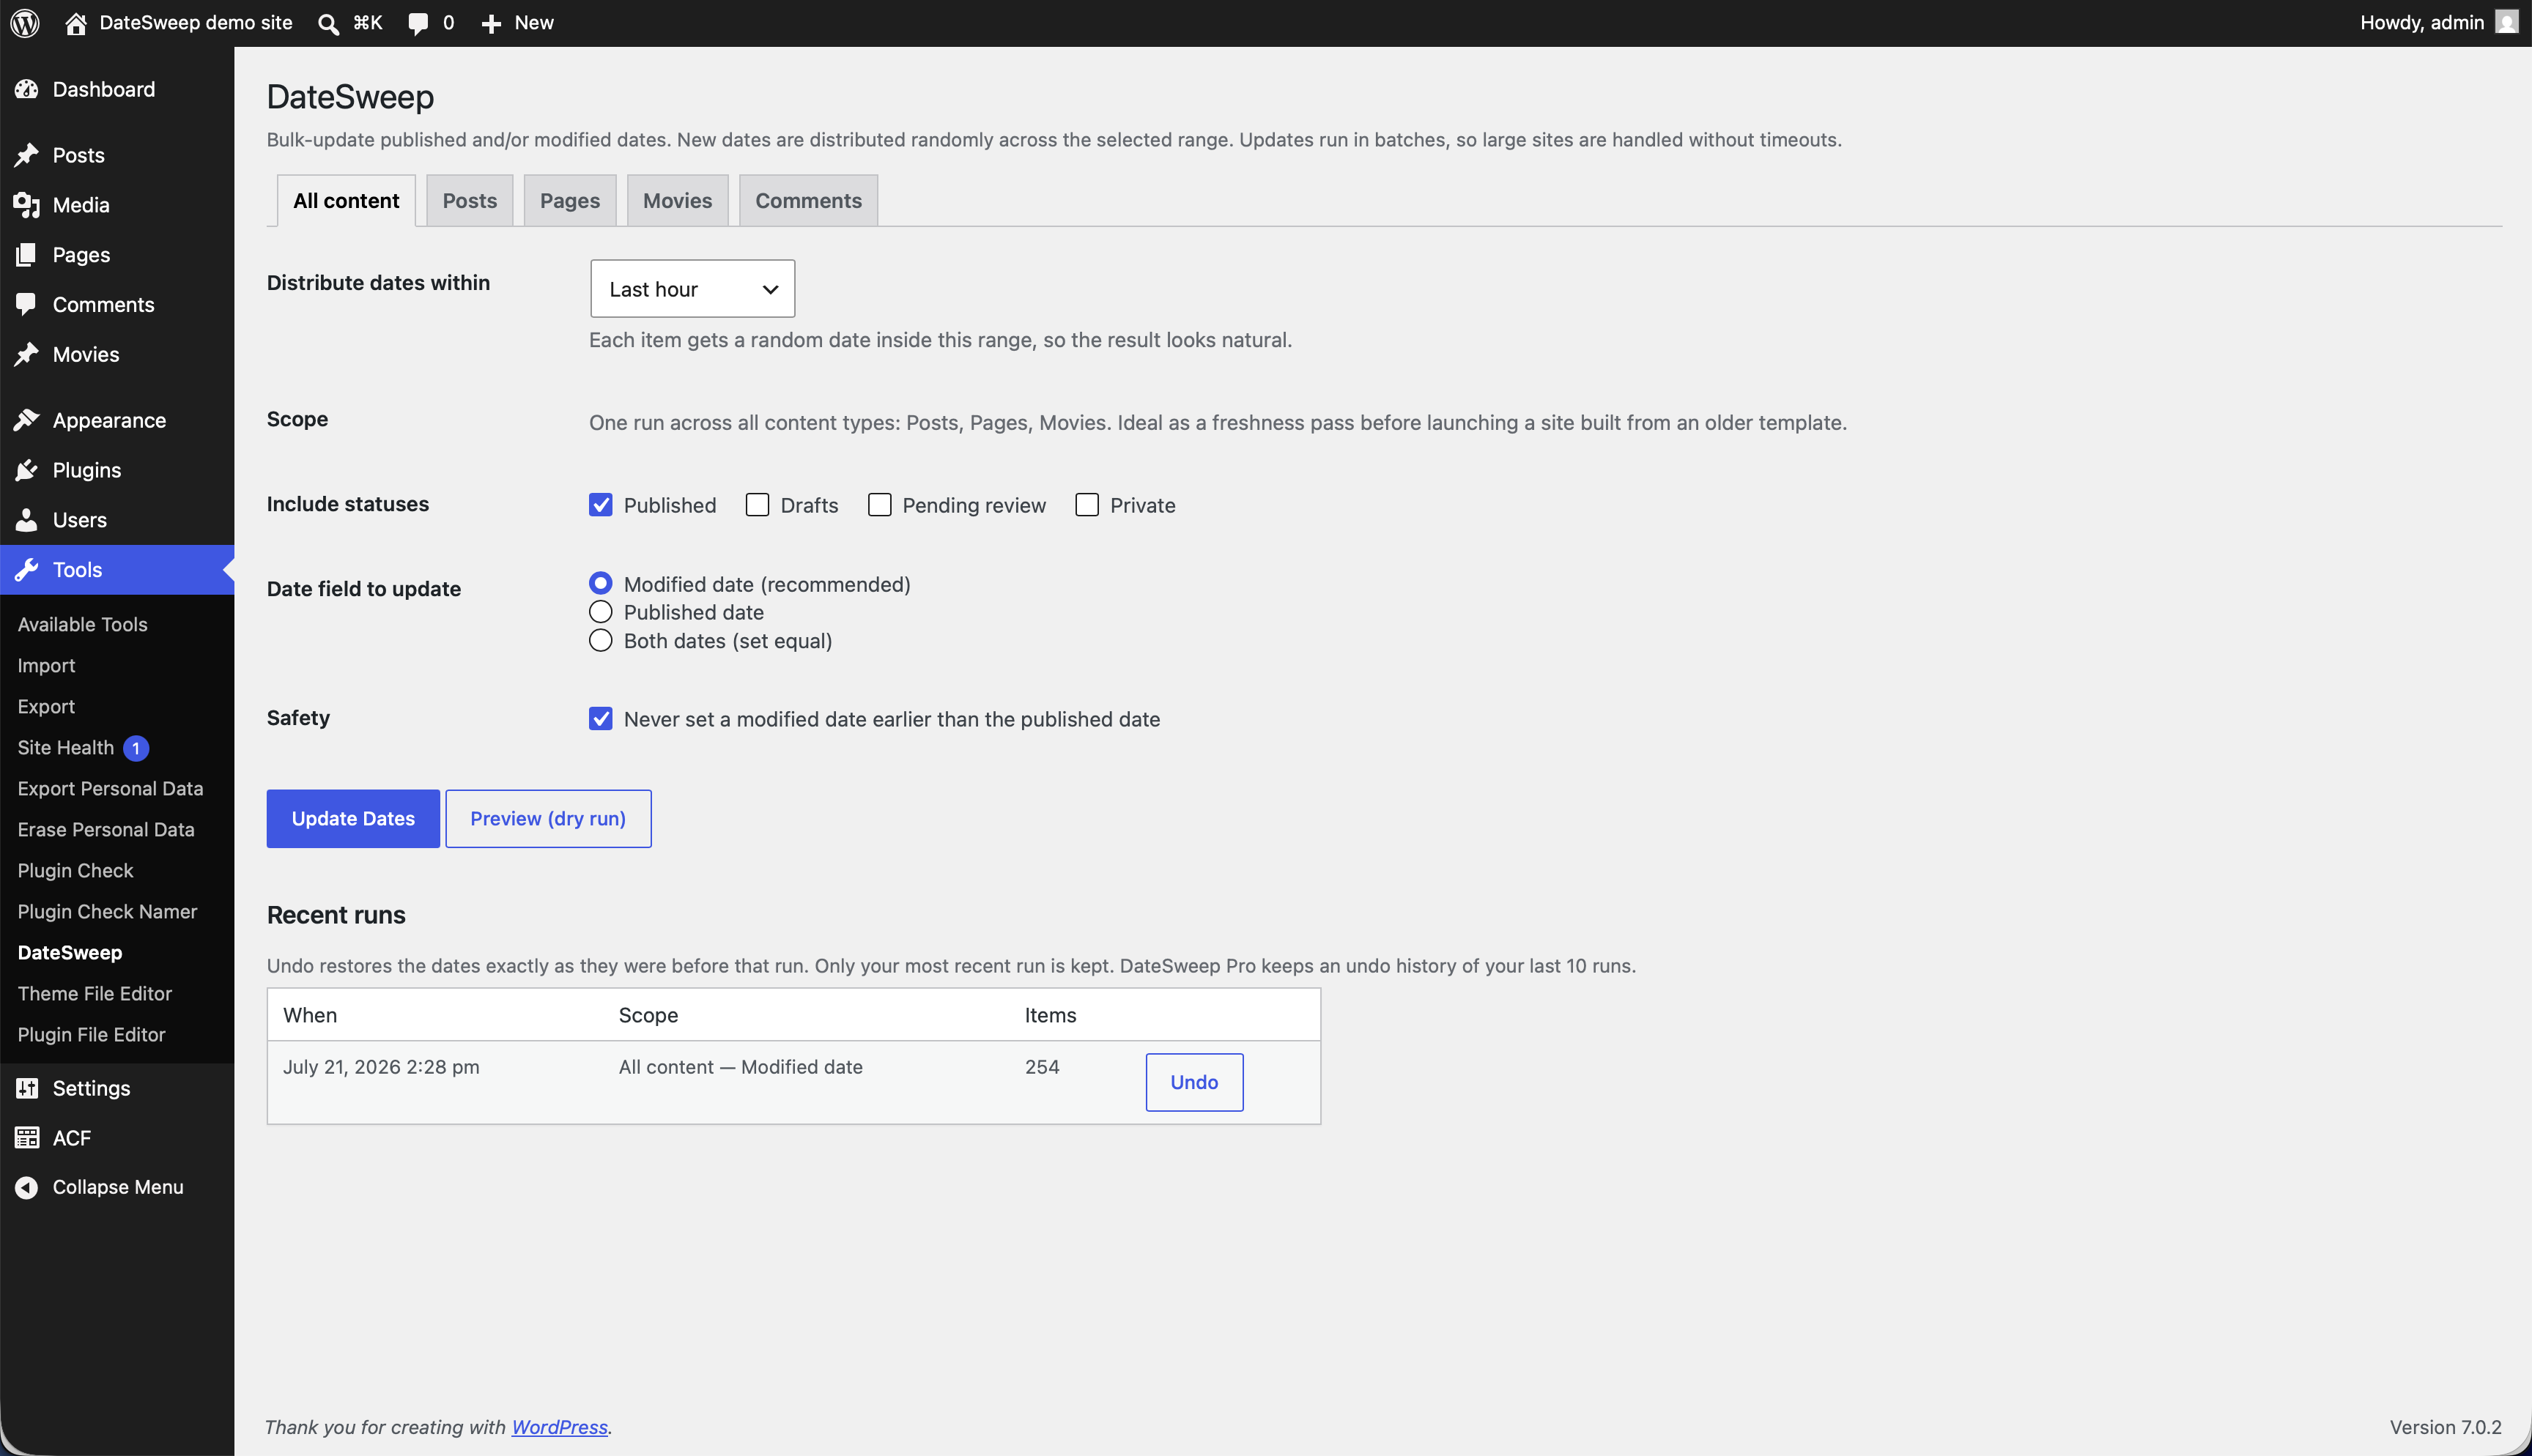This screenshot has width=2532, height=1456.
Task: Click the WordPress logo icon
Action: pyautogui.click(x=25, y=23)
